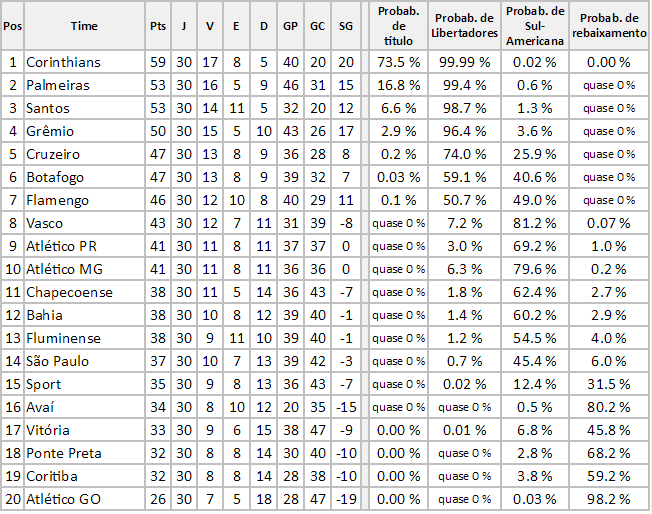Select Vasco's 81.2 % Sul-Americana probability
This screenshot has width=652, height=514.
[535, 223]
